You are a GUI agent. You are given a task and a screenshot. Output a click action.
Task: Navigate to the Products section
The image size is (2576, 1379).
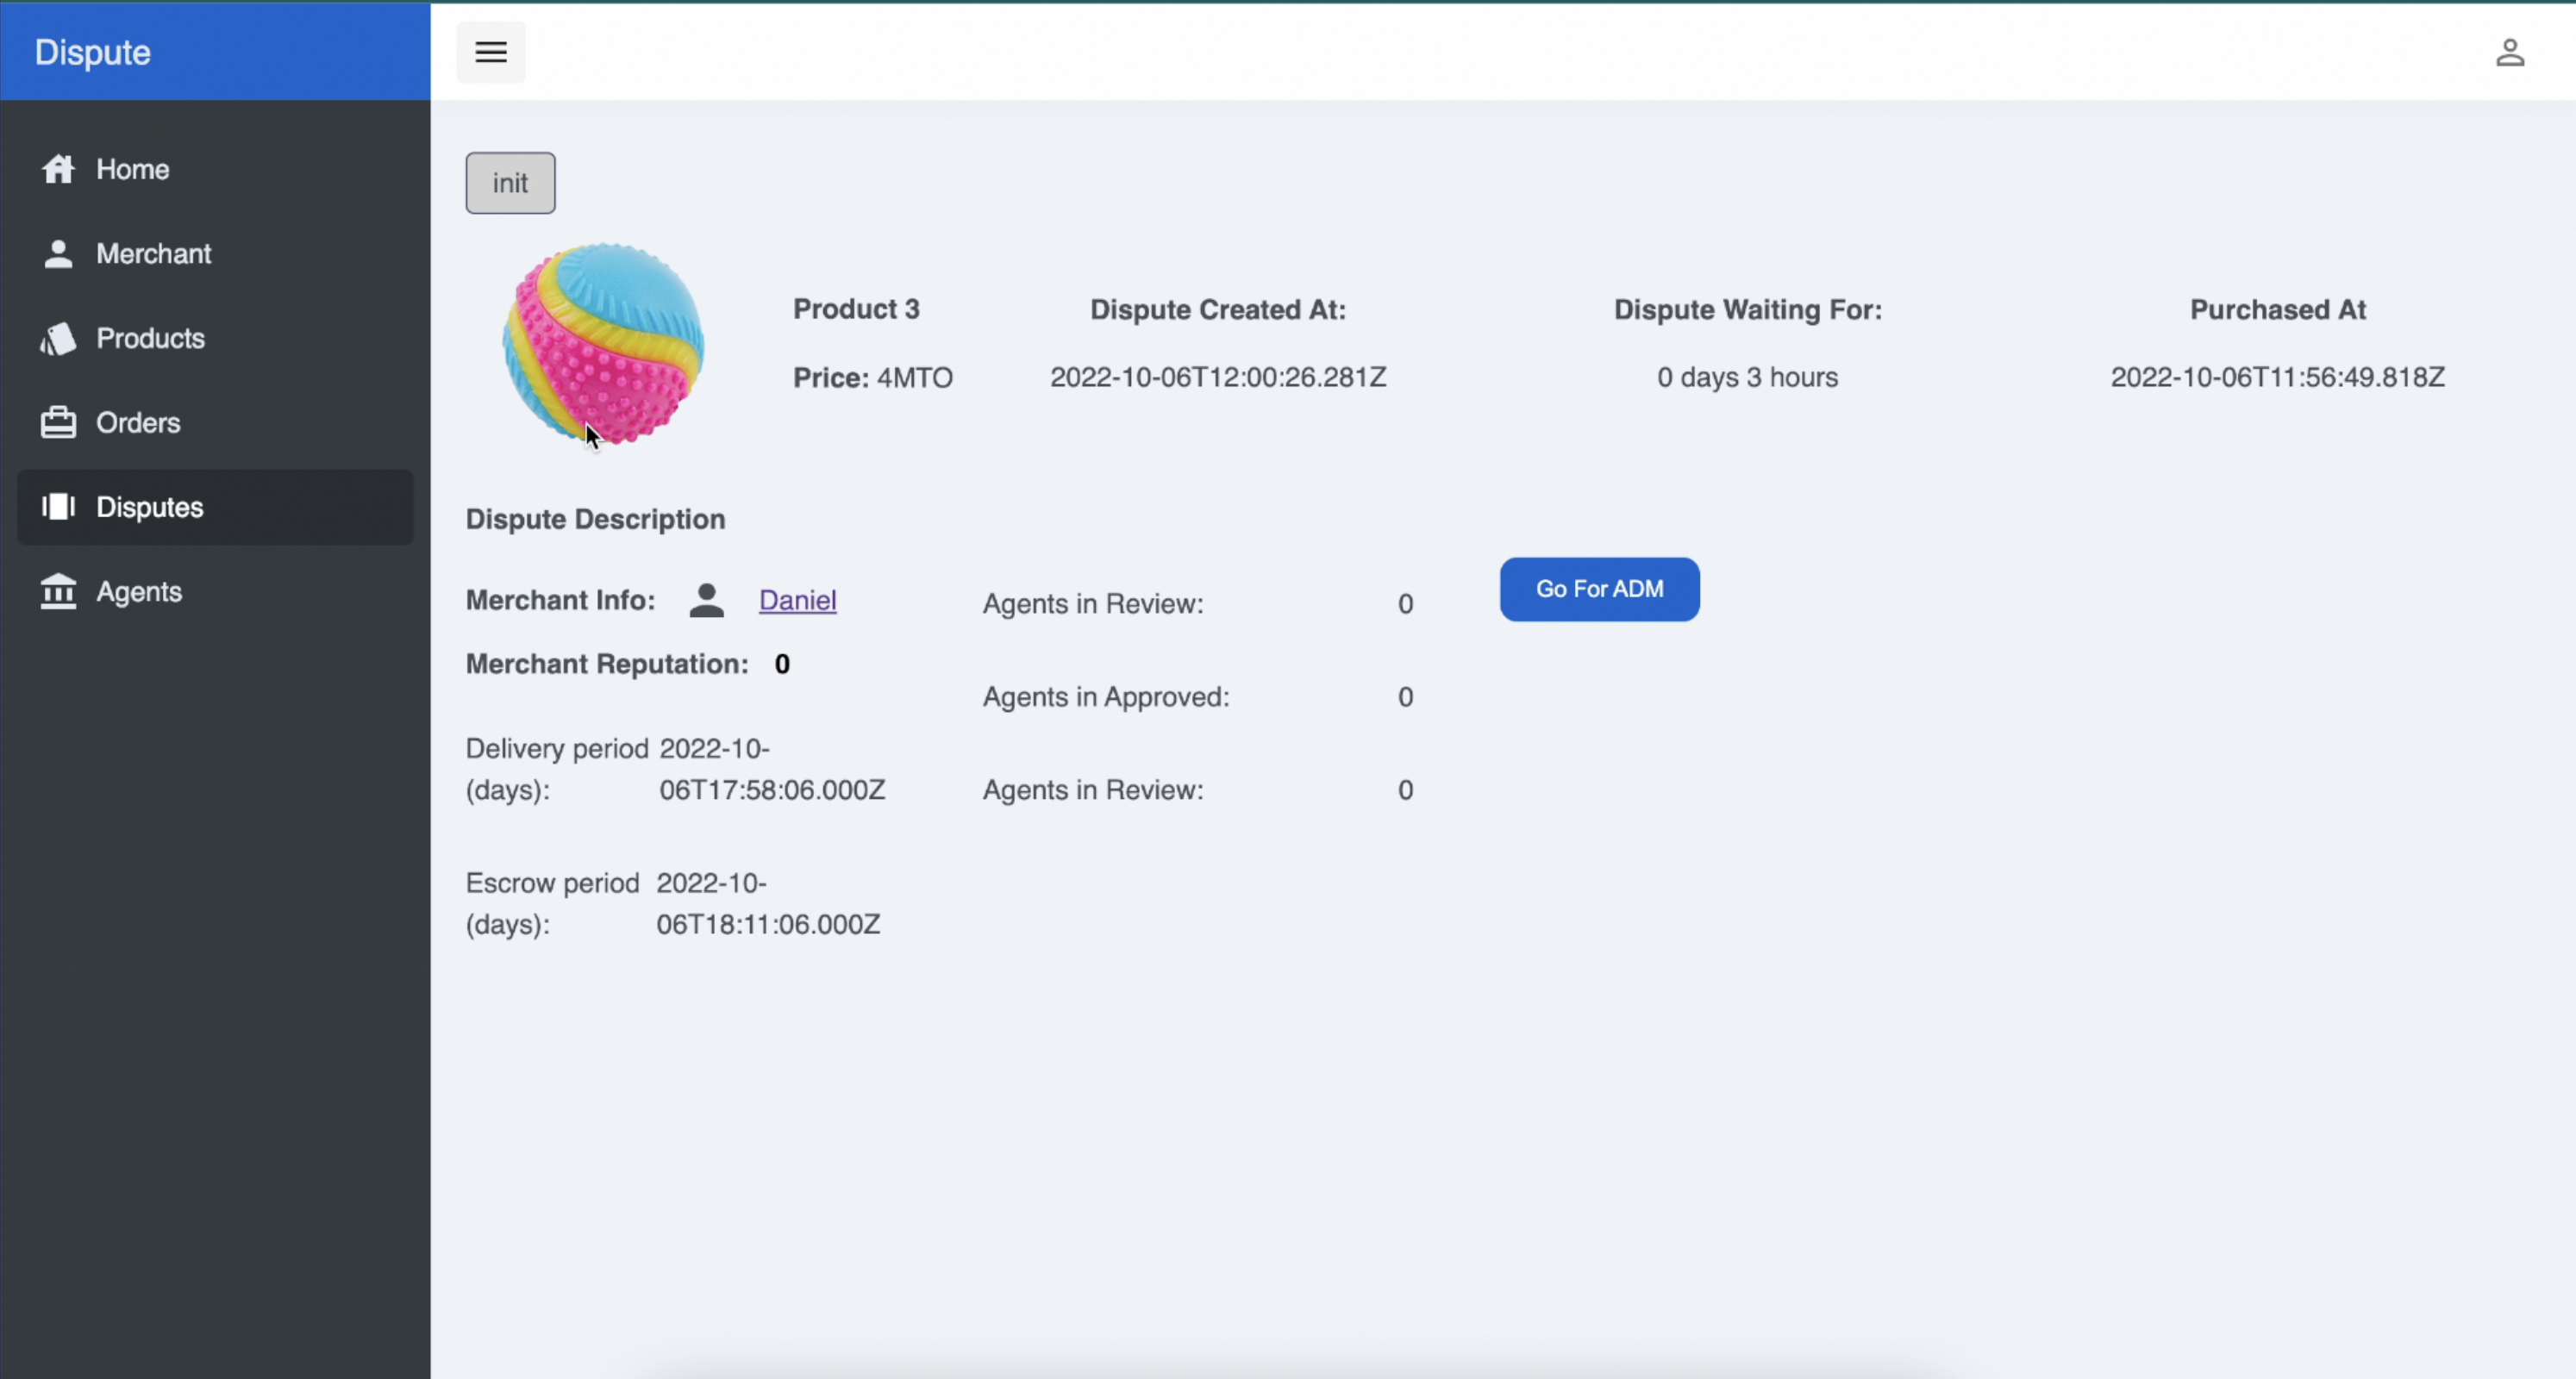(x=150, y=339)
